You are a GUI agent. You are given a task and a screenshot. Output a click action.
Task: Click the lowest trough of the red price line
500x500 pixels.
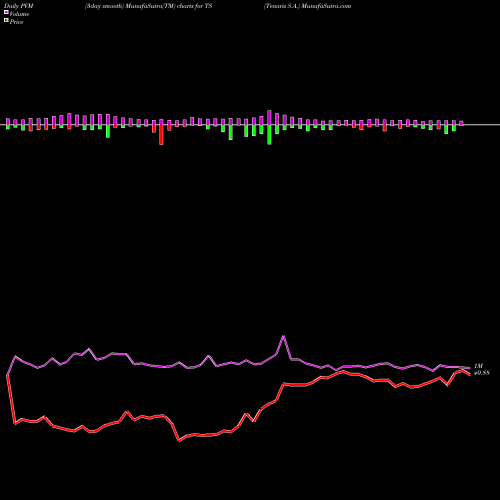click(179, 441)
